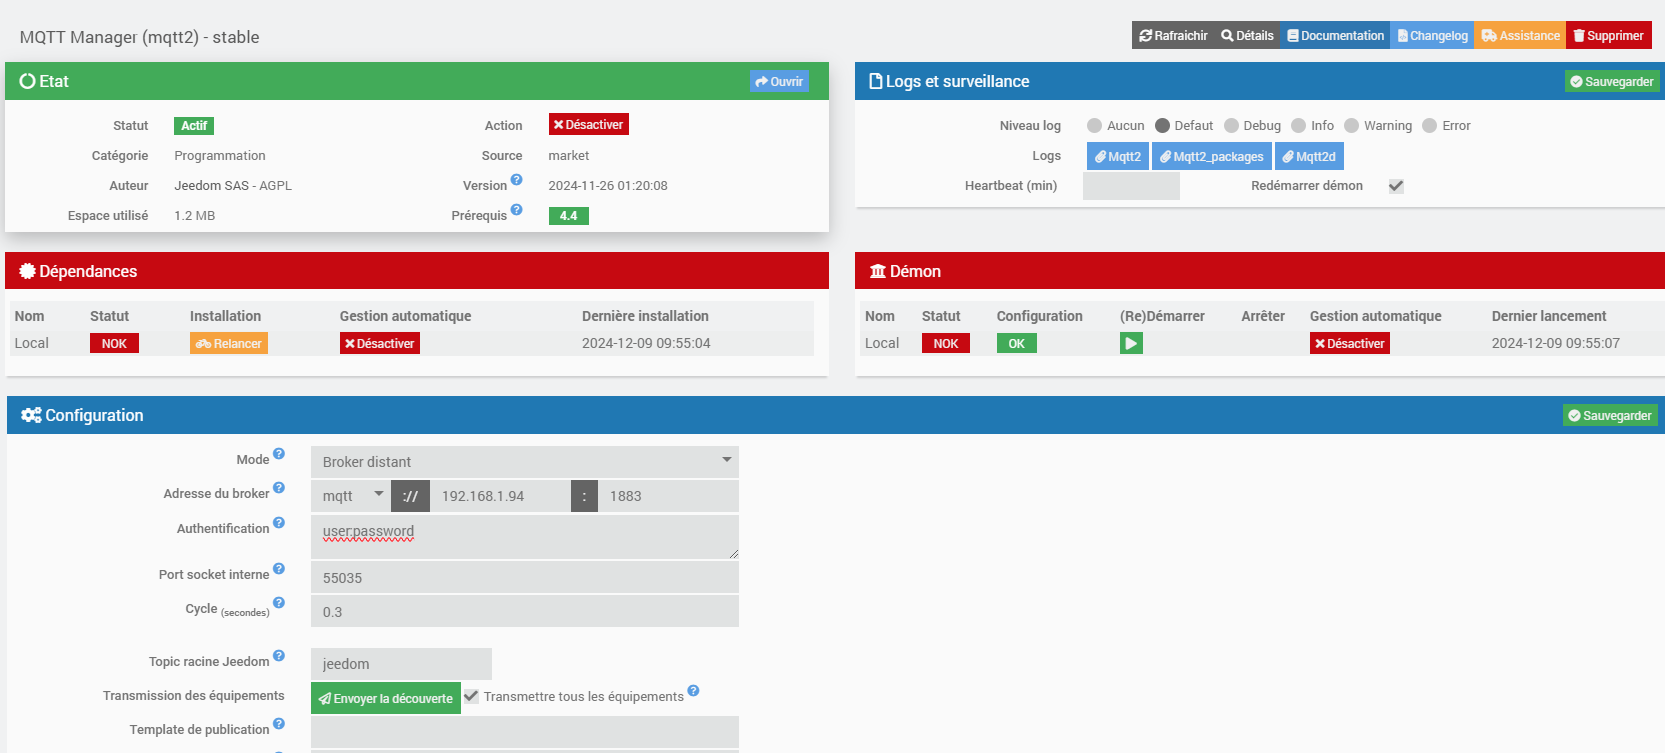Screen dimensions: 1665x753
Task: Disable automatic dependency management
Action: click(380, 343)
